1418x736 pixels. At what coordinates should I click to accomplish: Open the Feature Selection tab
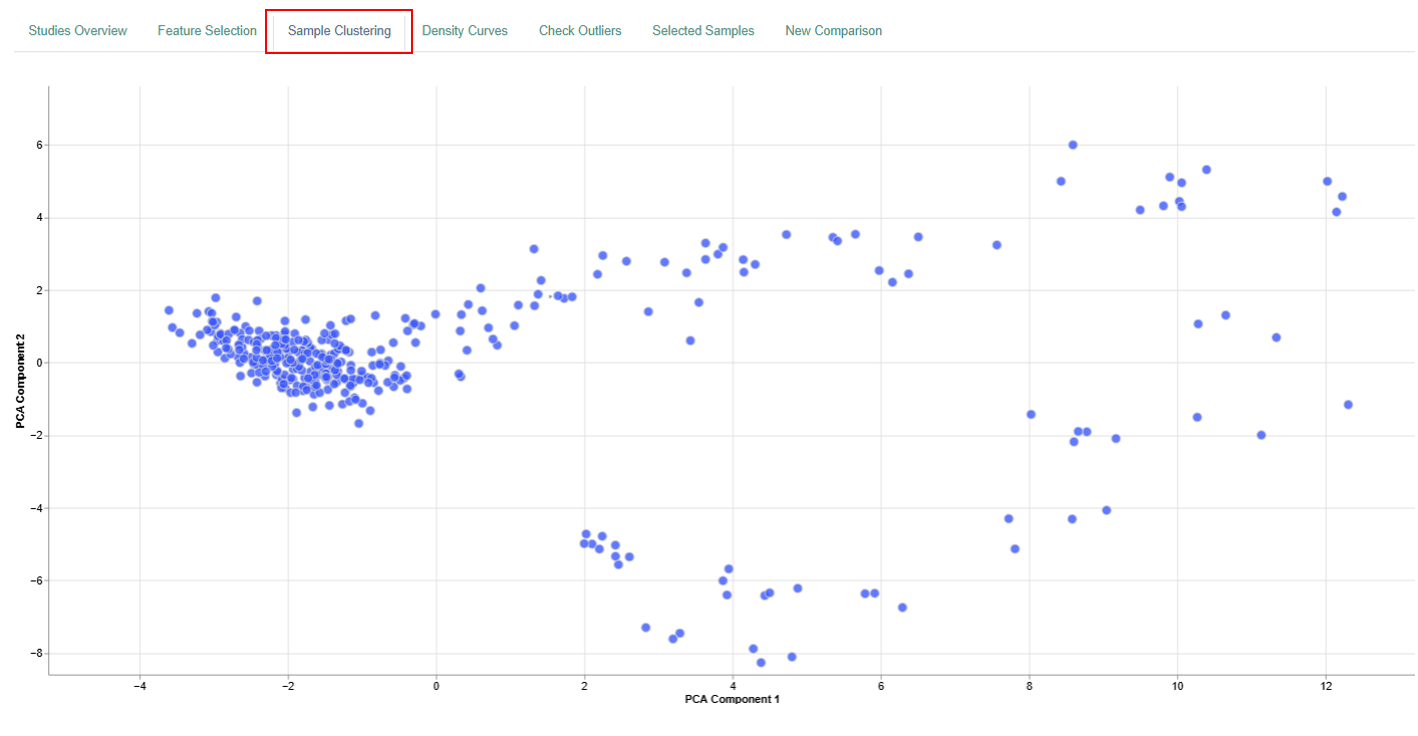click(207, 30)
